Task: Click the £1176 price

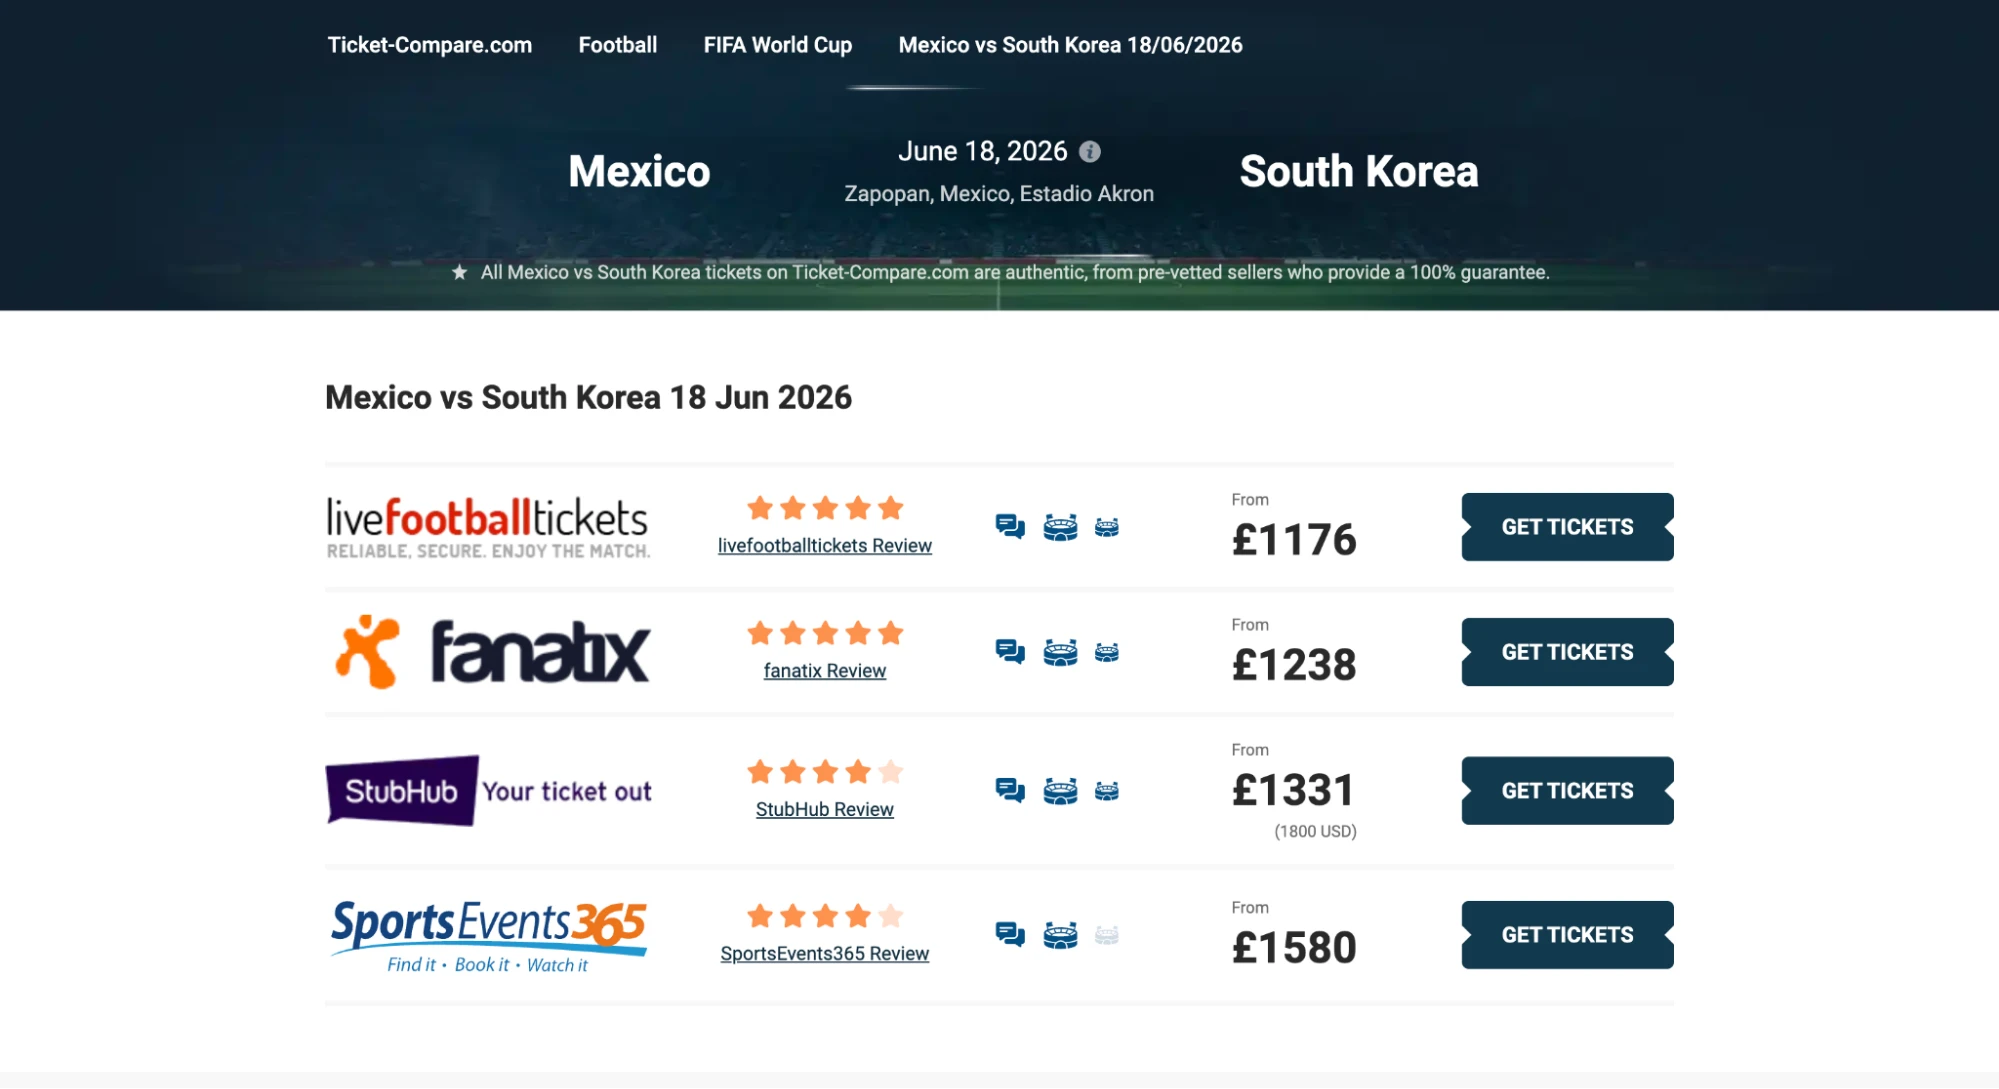Action: 1294,540
